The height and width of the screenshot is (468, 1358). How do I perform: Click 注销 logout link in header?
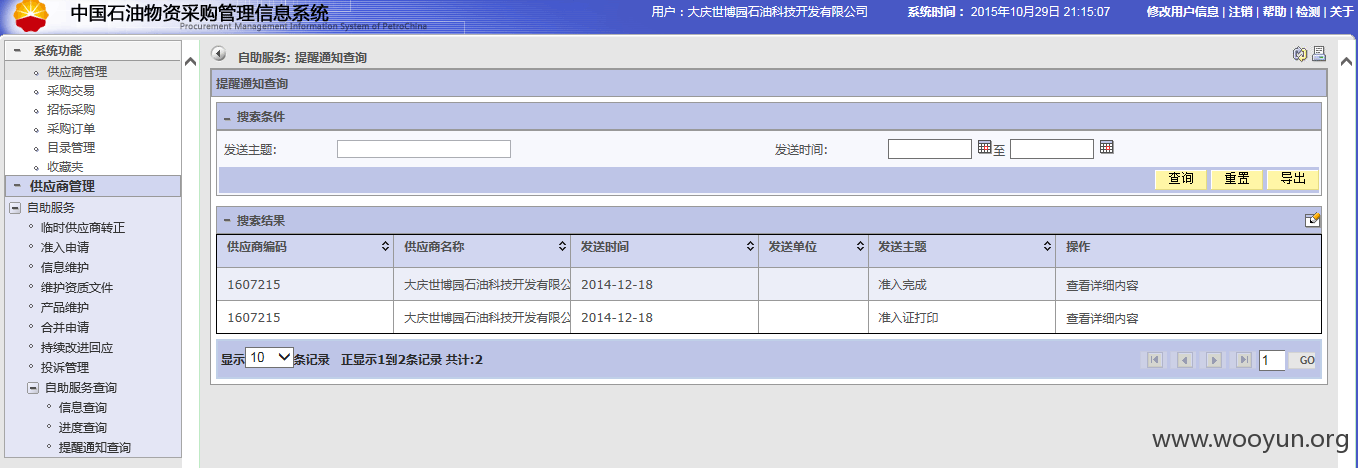pyautogui.click(x=1240, y=12)
